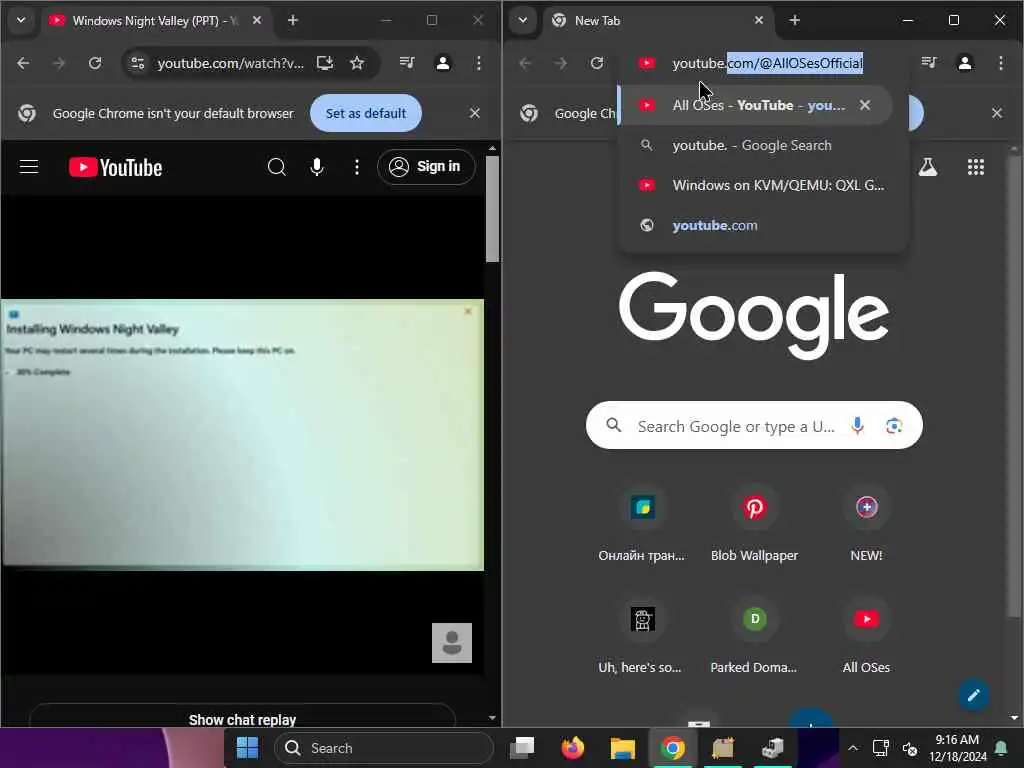Click Show chat replay button

[242, 720]
